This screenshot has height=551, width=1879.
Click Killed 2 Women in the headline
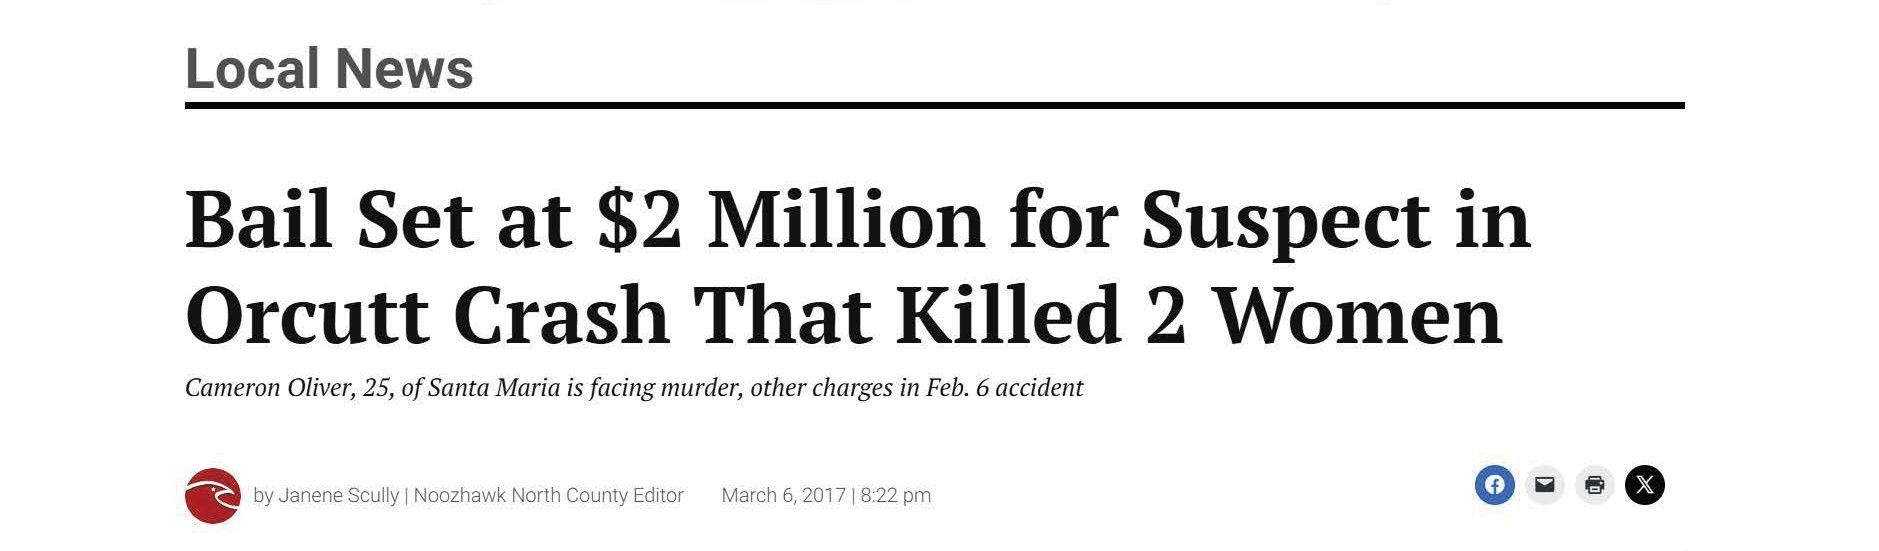(1199, 315)
